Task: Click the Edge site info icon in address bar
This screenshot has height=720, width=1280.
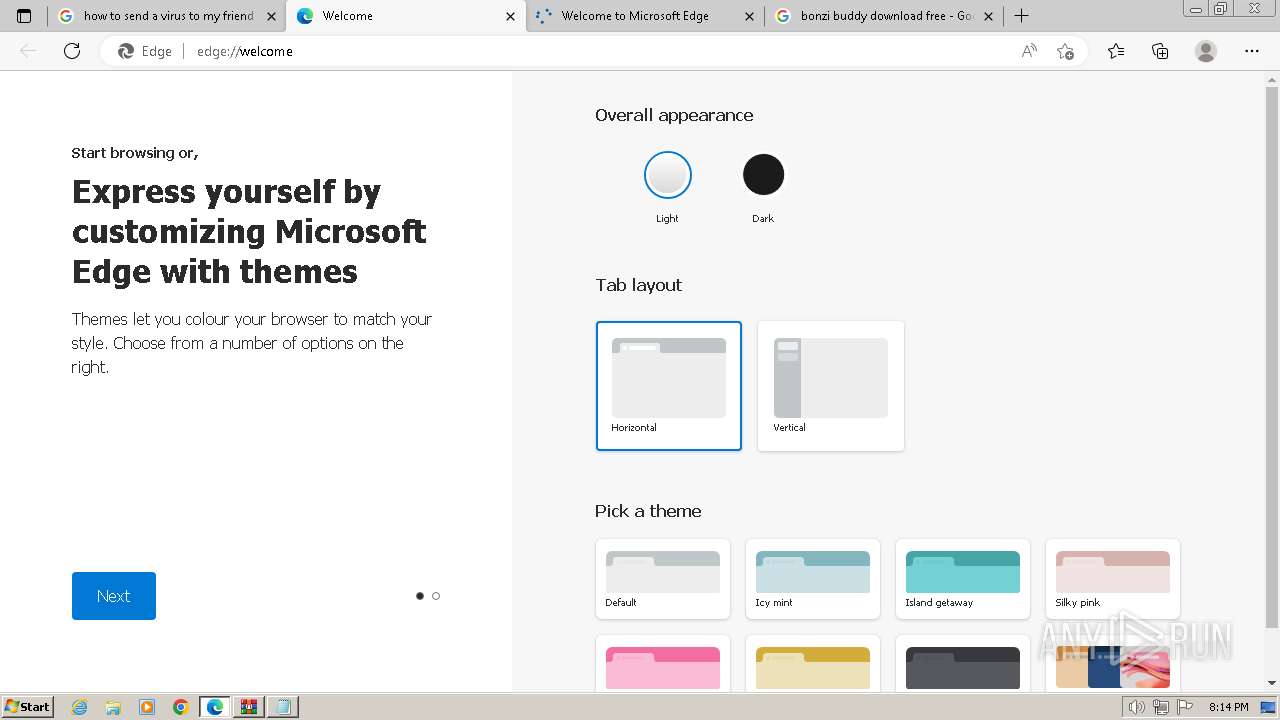Action: tap(145, 51)
